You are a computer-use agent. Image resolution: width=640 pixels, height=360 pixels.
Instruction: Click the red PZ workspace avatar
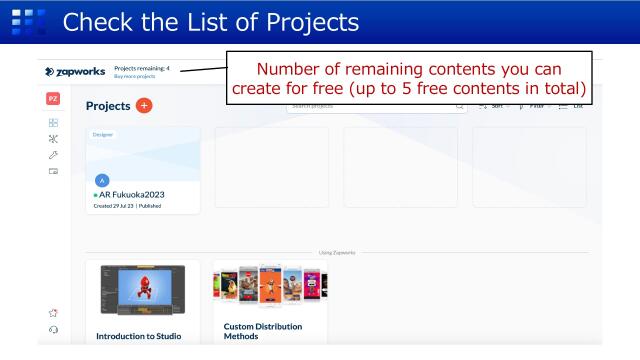(53, 99)
